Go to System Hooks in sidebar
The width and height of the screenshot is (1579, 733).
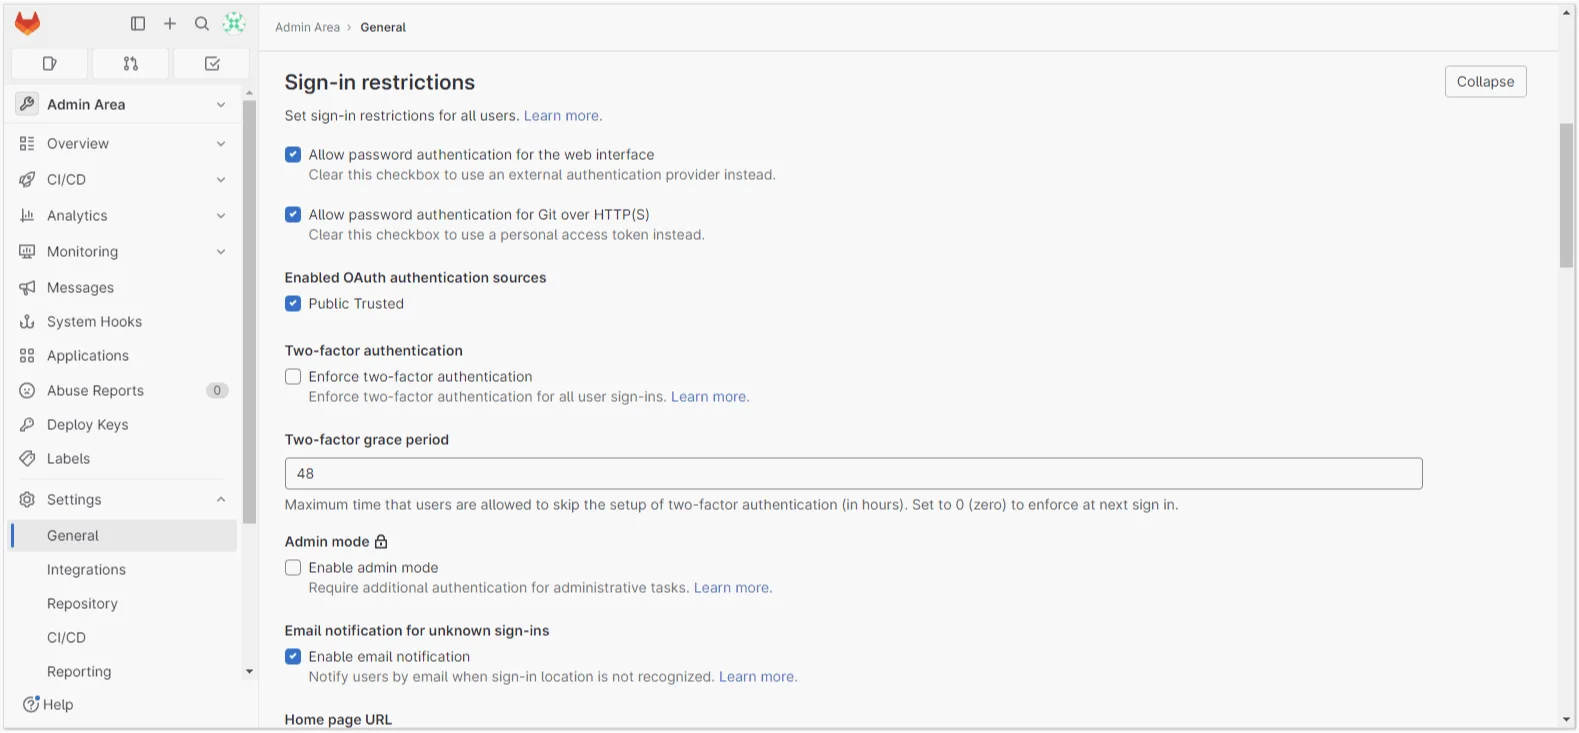coord(94,322)
